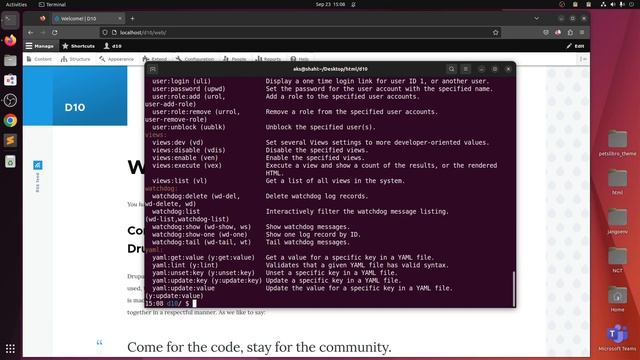
Task: Click the 'watchdog:tail (wd-tail, wt)' line
Action: coord(202,242)
